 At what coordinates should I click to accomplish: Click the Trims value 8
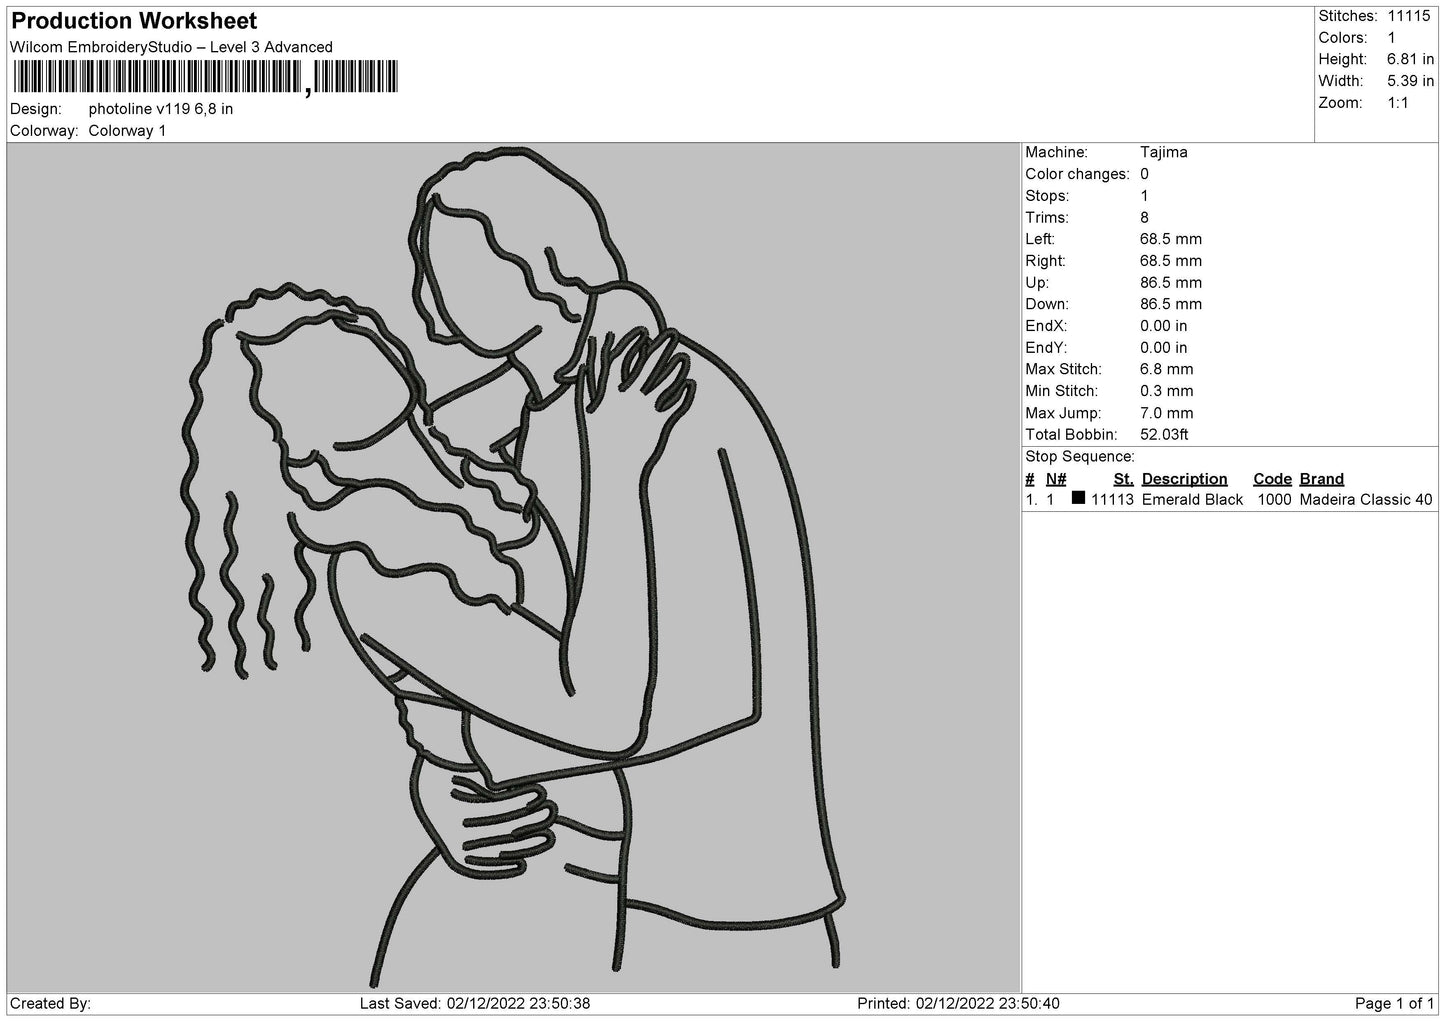coord(1145,218)
